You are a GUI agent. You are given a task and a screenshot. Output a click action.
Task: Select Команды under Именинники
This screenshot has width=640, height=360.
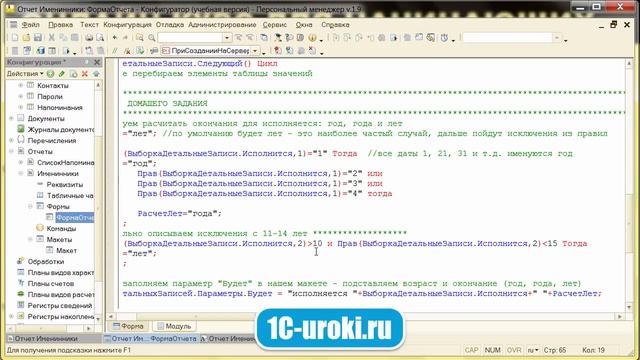click(61, 229)
